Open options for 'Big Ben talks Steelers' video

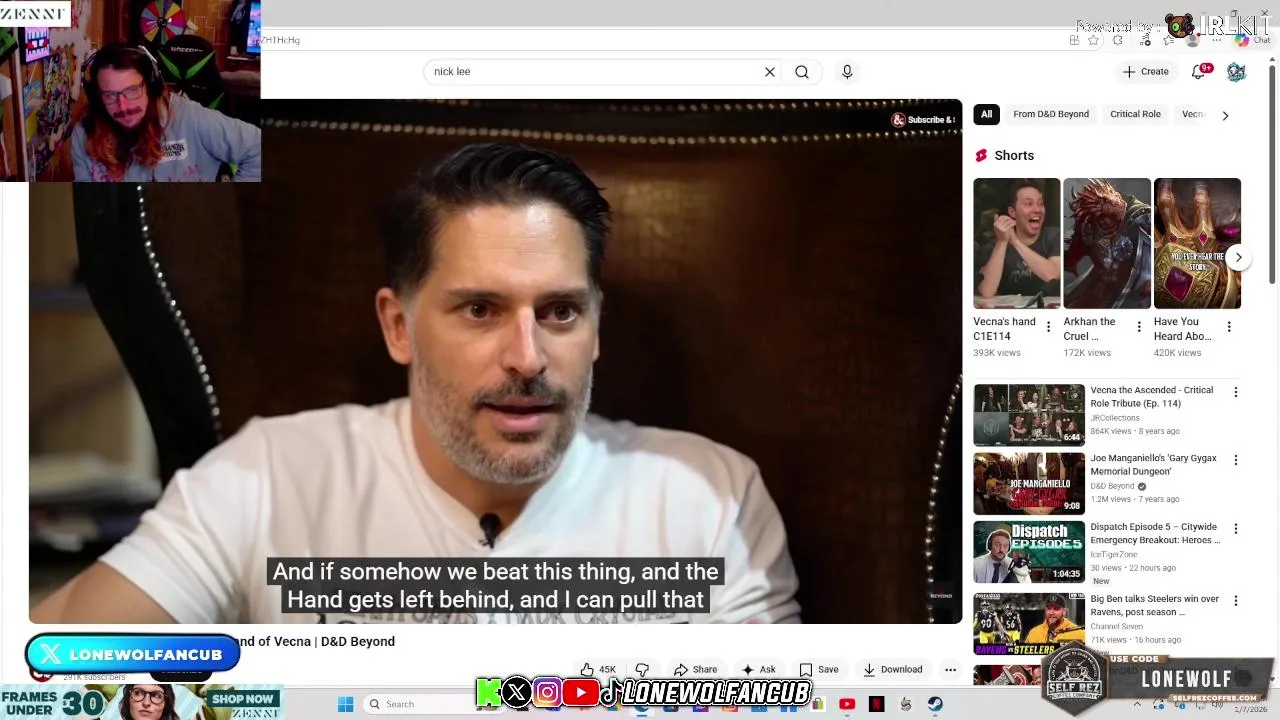pos(1235,600)
